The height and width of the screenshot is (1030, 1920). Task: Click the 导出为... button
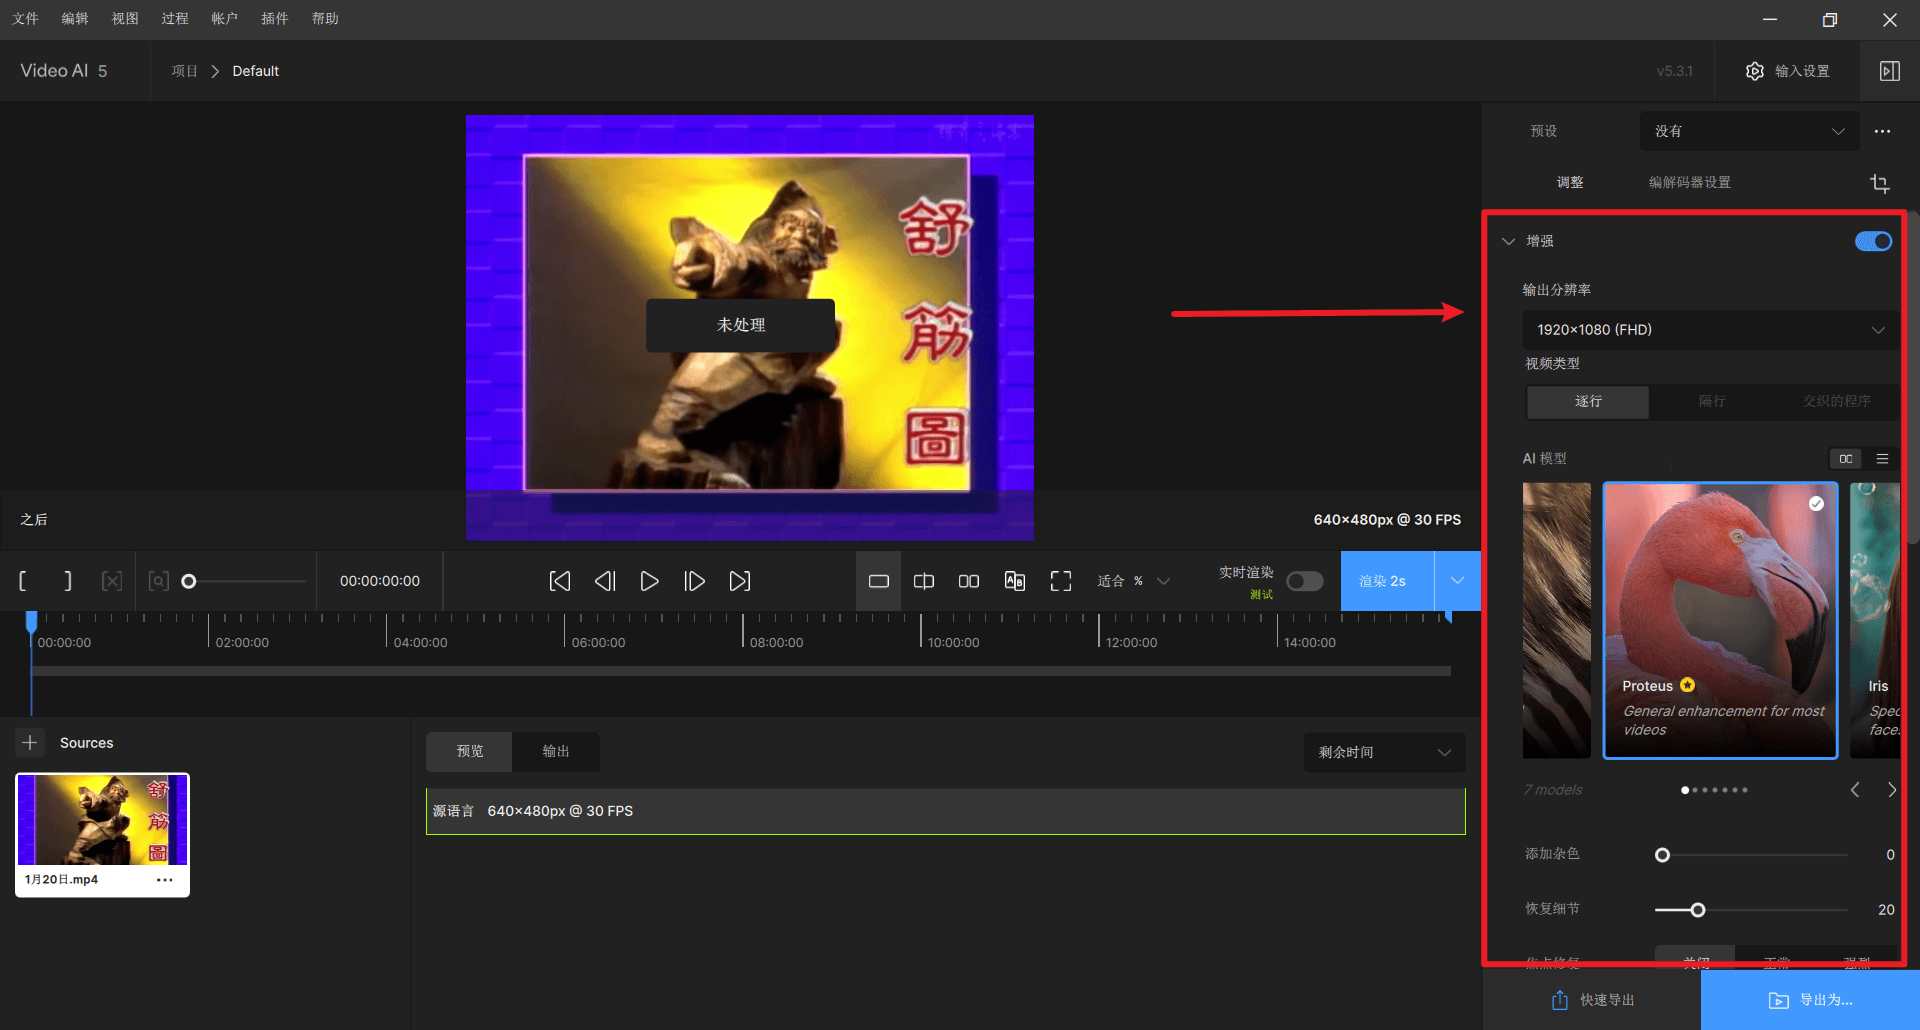point(1812,999)
